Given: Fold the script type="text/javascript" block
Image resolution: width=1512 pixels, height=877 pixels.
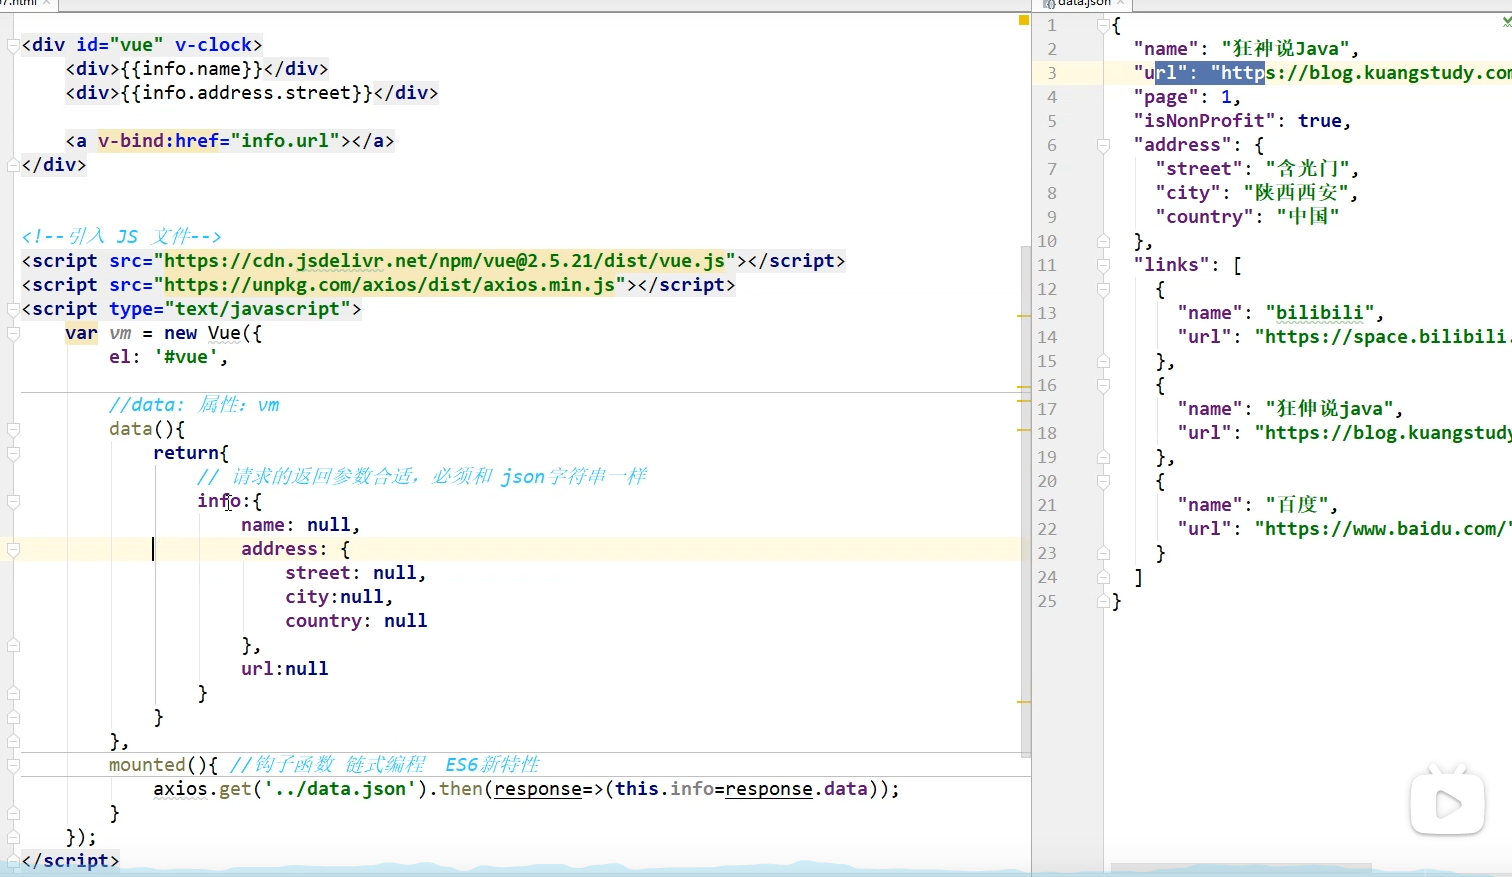Looking at the screenshot, I should tap(13, 309).
